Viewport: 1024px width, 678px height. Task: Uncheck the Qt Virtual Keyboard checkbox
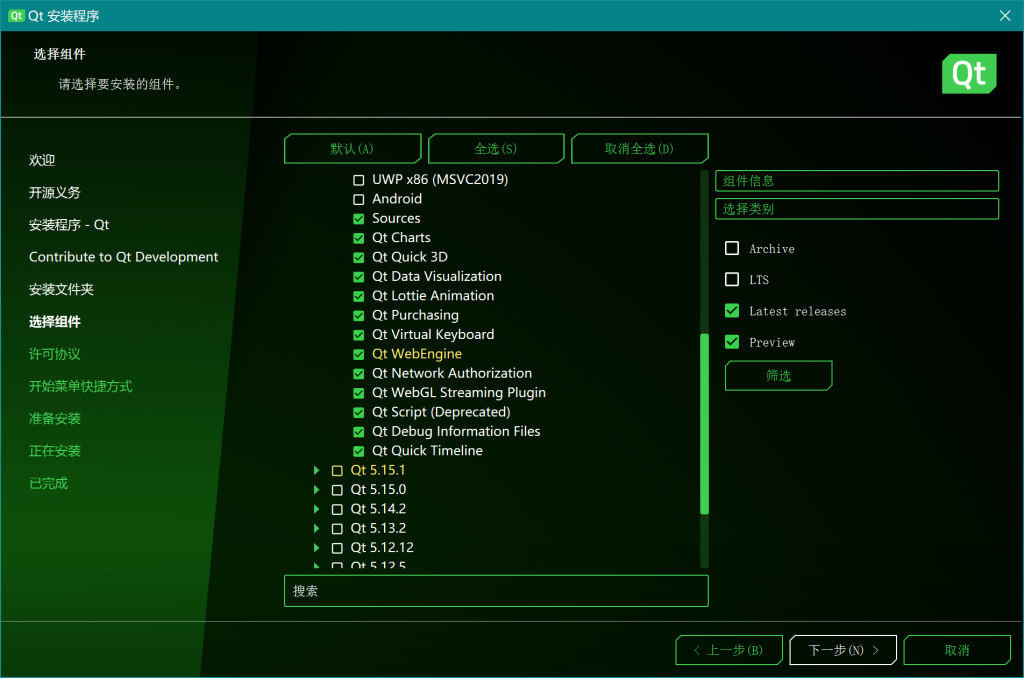click(359, 335)
